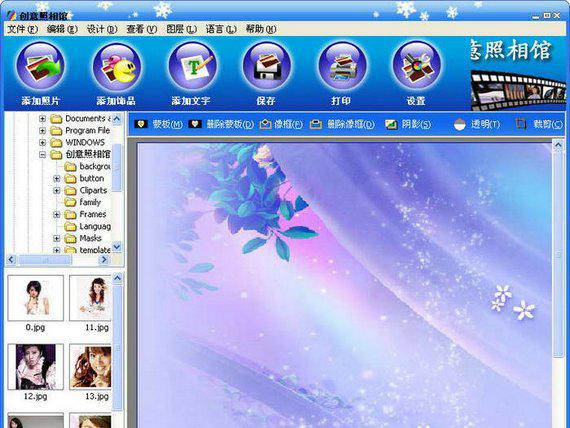570x428 pixels.
Task: Select the WINDOWS folder icon
Action: click(x=56, y=142)
